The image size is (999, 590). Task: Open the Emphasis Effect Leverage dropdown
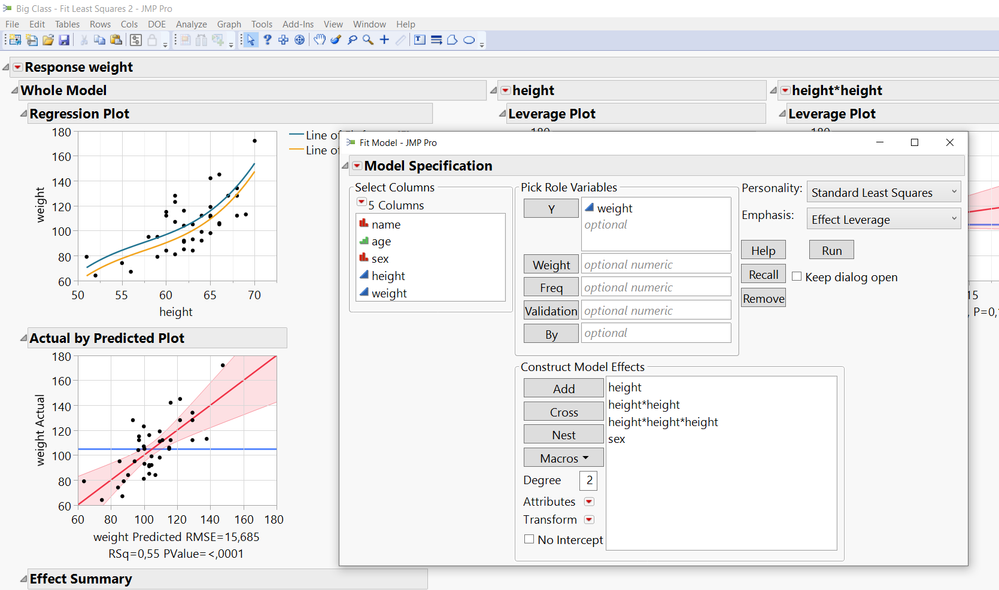[x=884, y=219]
